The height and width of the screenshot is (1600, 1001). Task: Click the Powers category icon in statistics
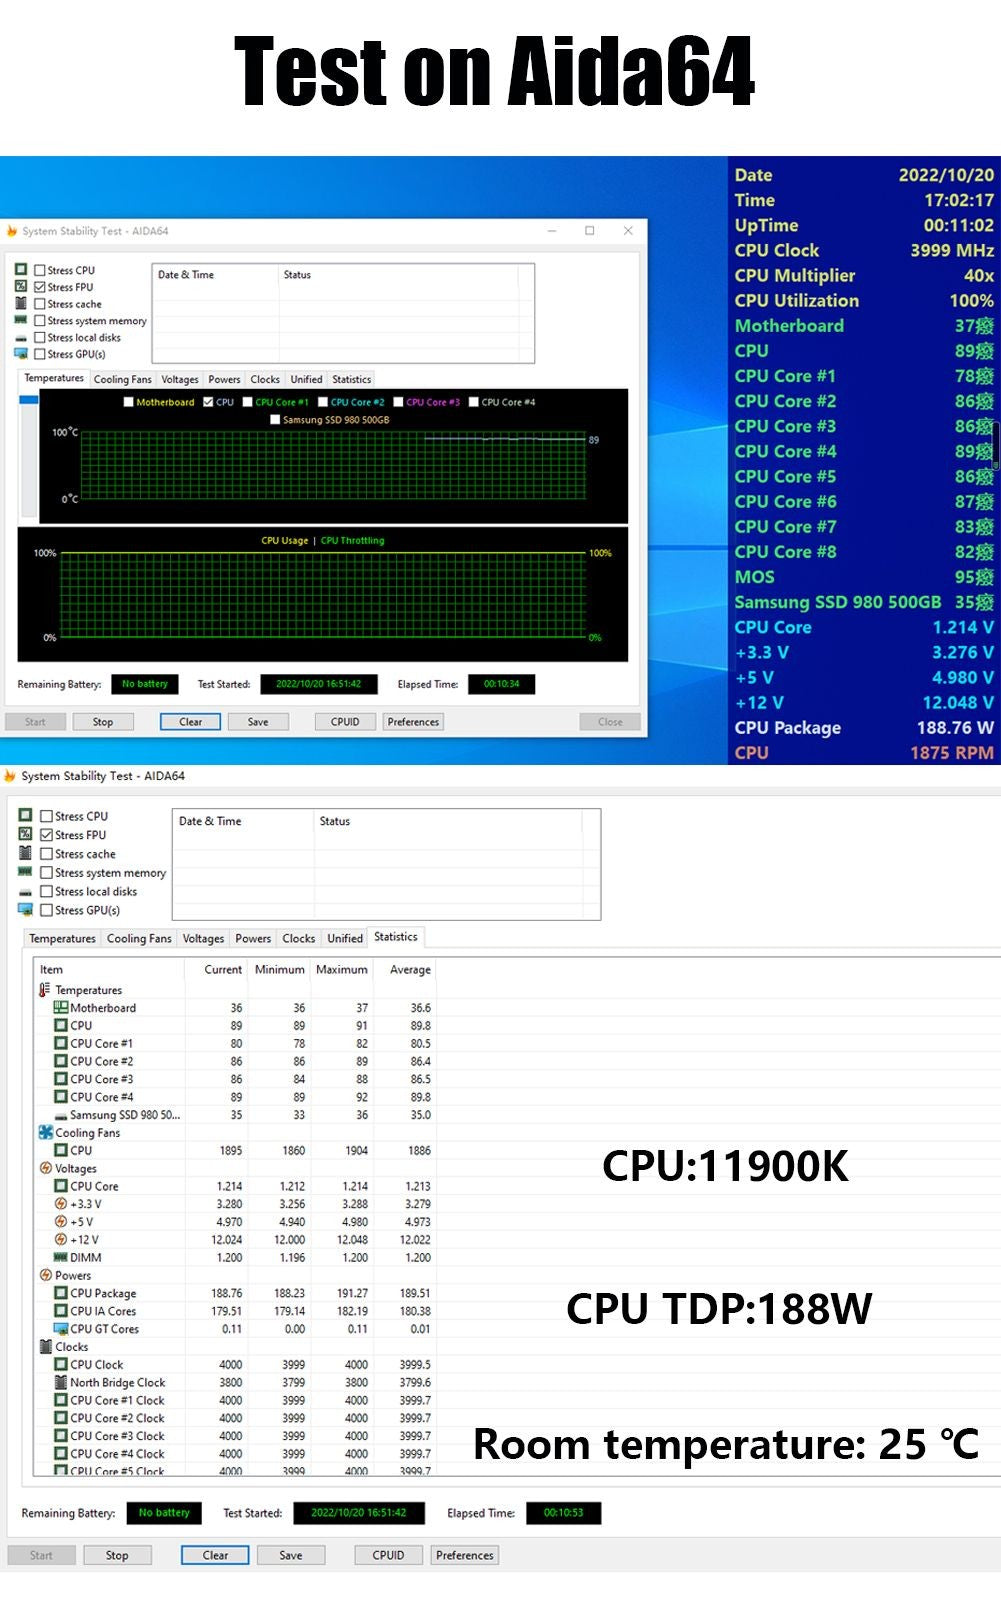coord(46,1275)
